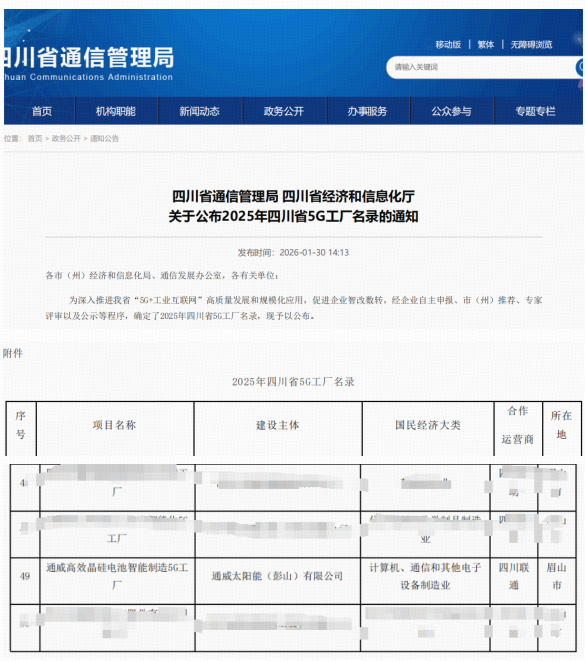Click the 四川省通信管理局 site logo
Image resolution: width=585 pixels, height=661 pixels.
[x=89, y=63]
